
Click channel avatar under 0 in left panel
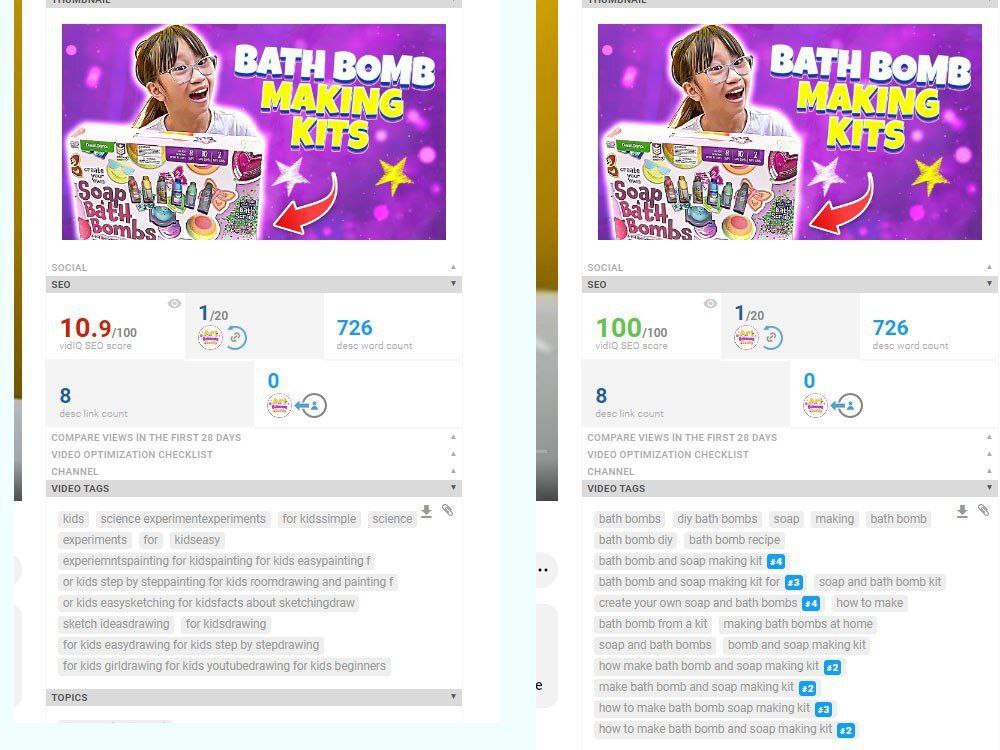[x=279, y=405]
